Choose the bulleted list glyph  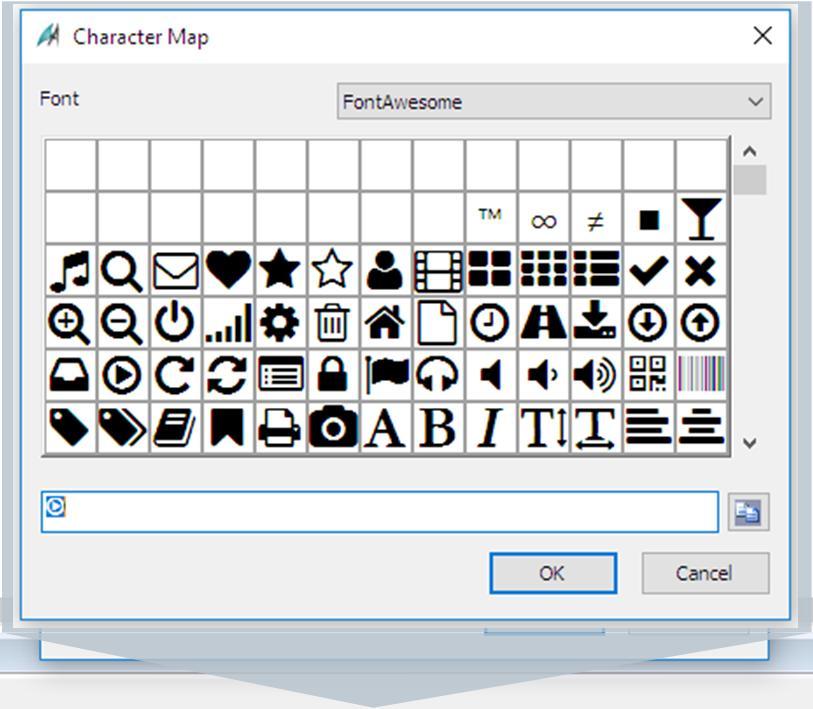(x=596, y=271)
